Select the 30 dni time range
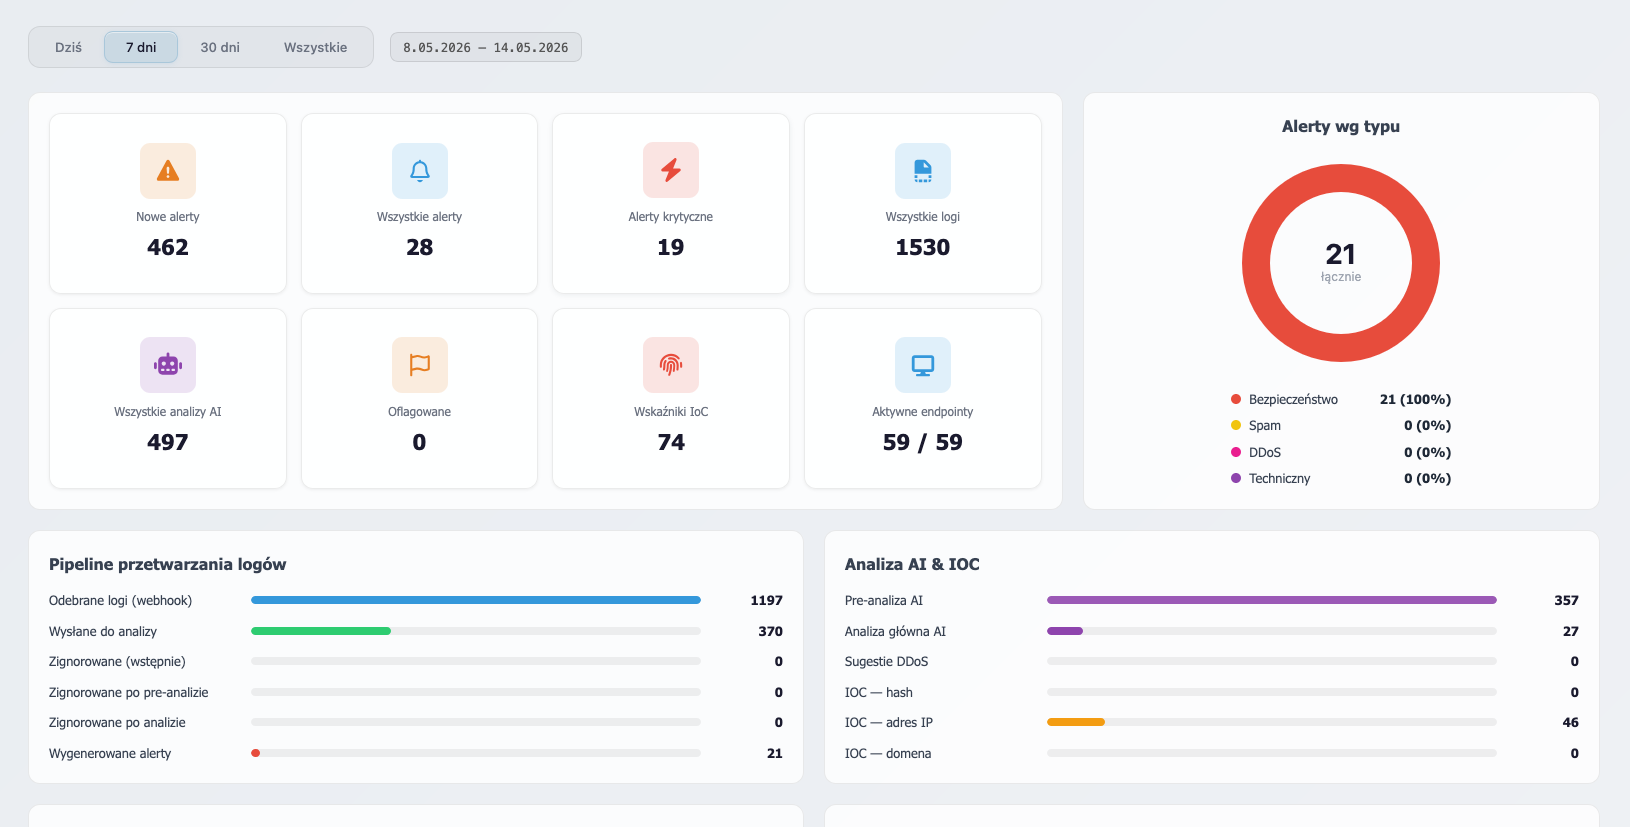 [220, 47]
